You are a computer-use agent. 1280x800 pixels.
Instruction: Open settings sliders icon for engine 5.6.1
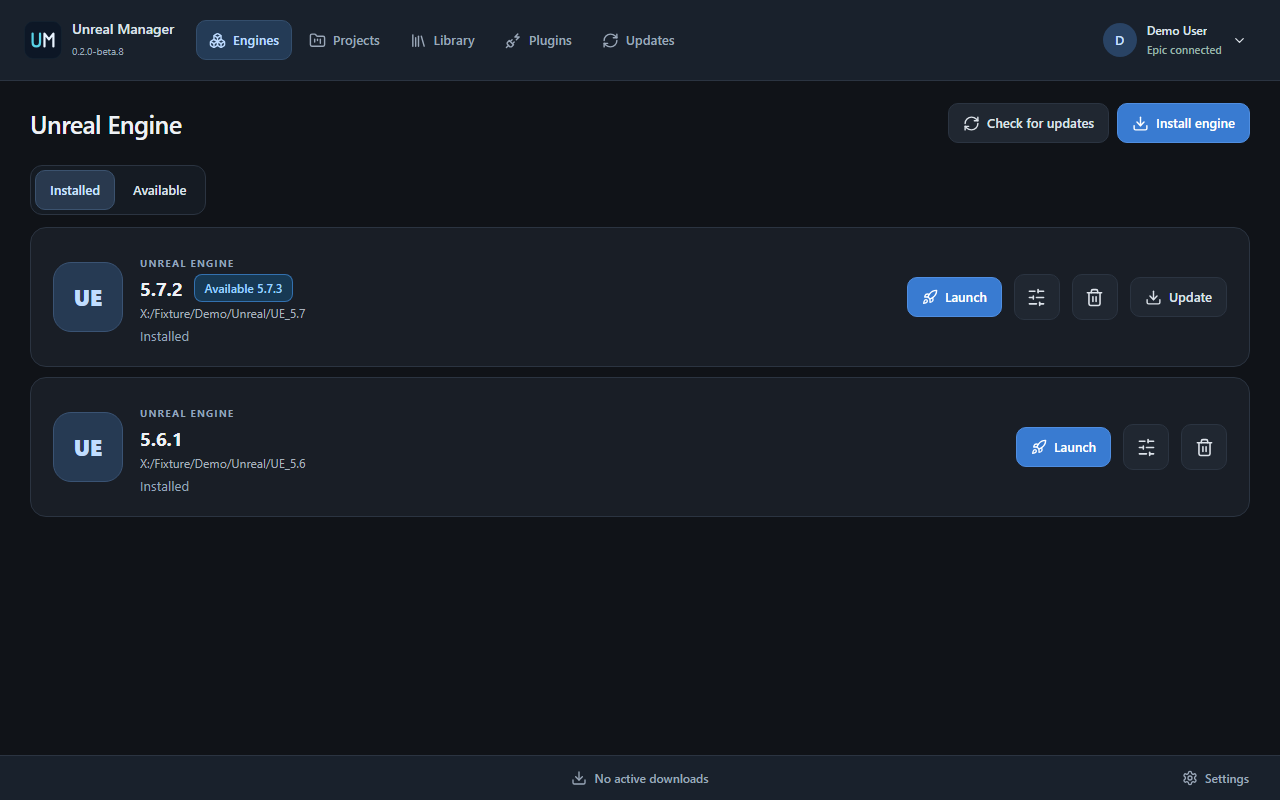1146,447
